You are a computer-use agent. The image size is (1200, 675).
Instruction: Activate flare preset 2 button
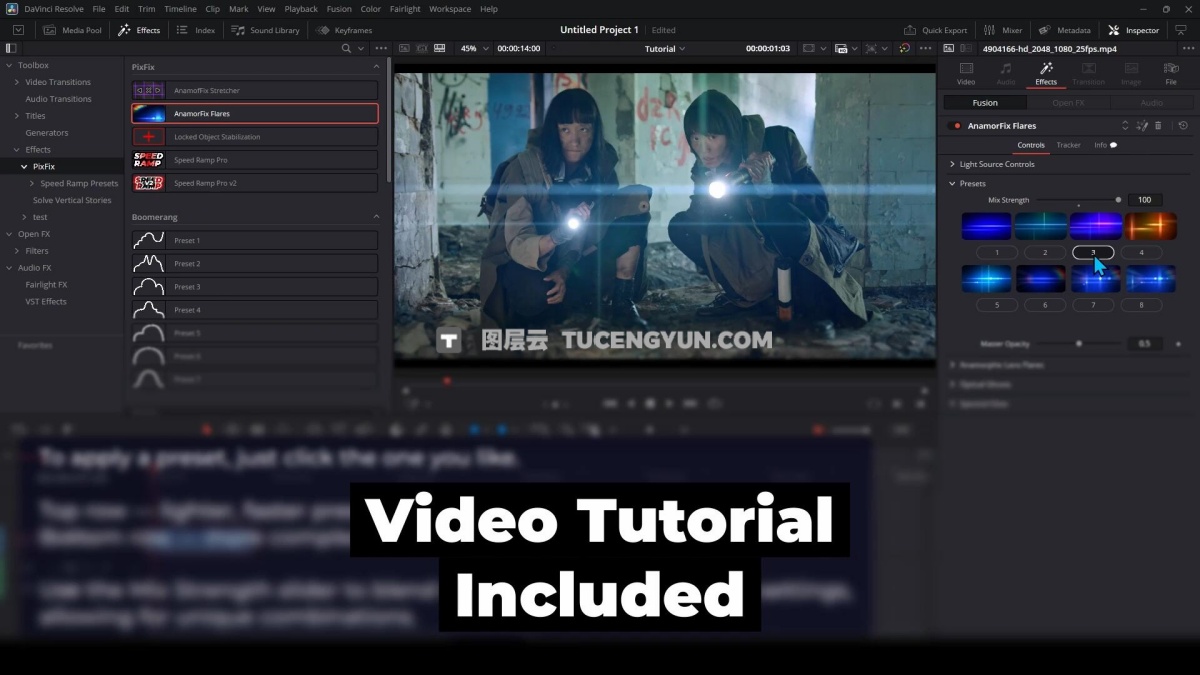(1045, 253)
